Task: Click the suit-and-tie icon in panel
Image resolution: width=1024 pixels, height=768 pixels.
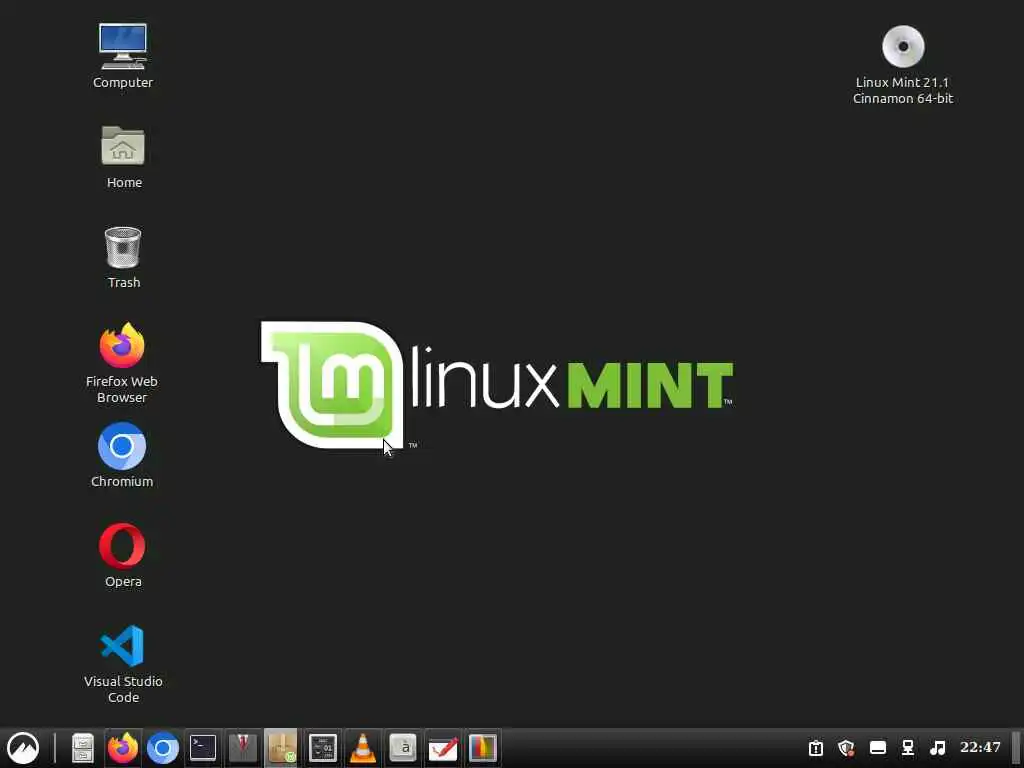Action: [x=242, y=748]
